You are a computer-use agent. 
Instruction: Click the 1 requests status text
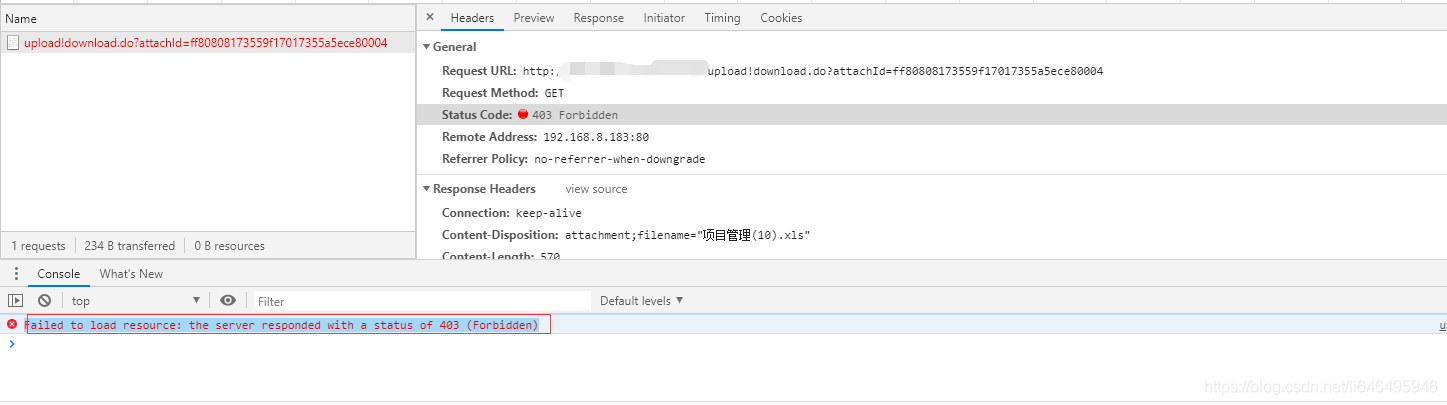click(38, 246)
